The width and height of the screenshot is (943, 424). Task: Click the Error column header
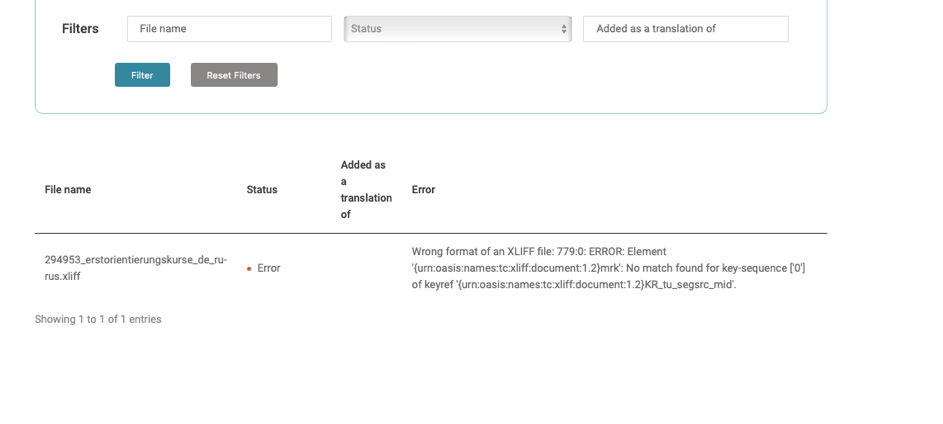(x=423, y=189)
